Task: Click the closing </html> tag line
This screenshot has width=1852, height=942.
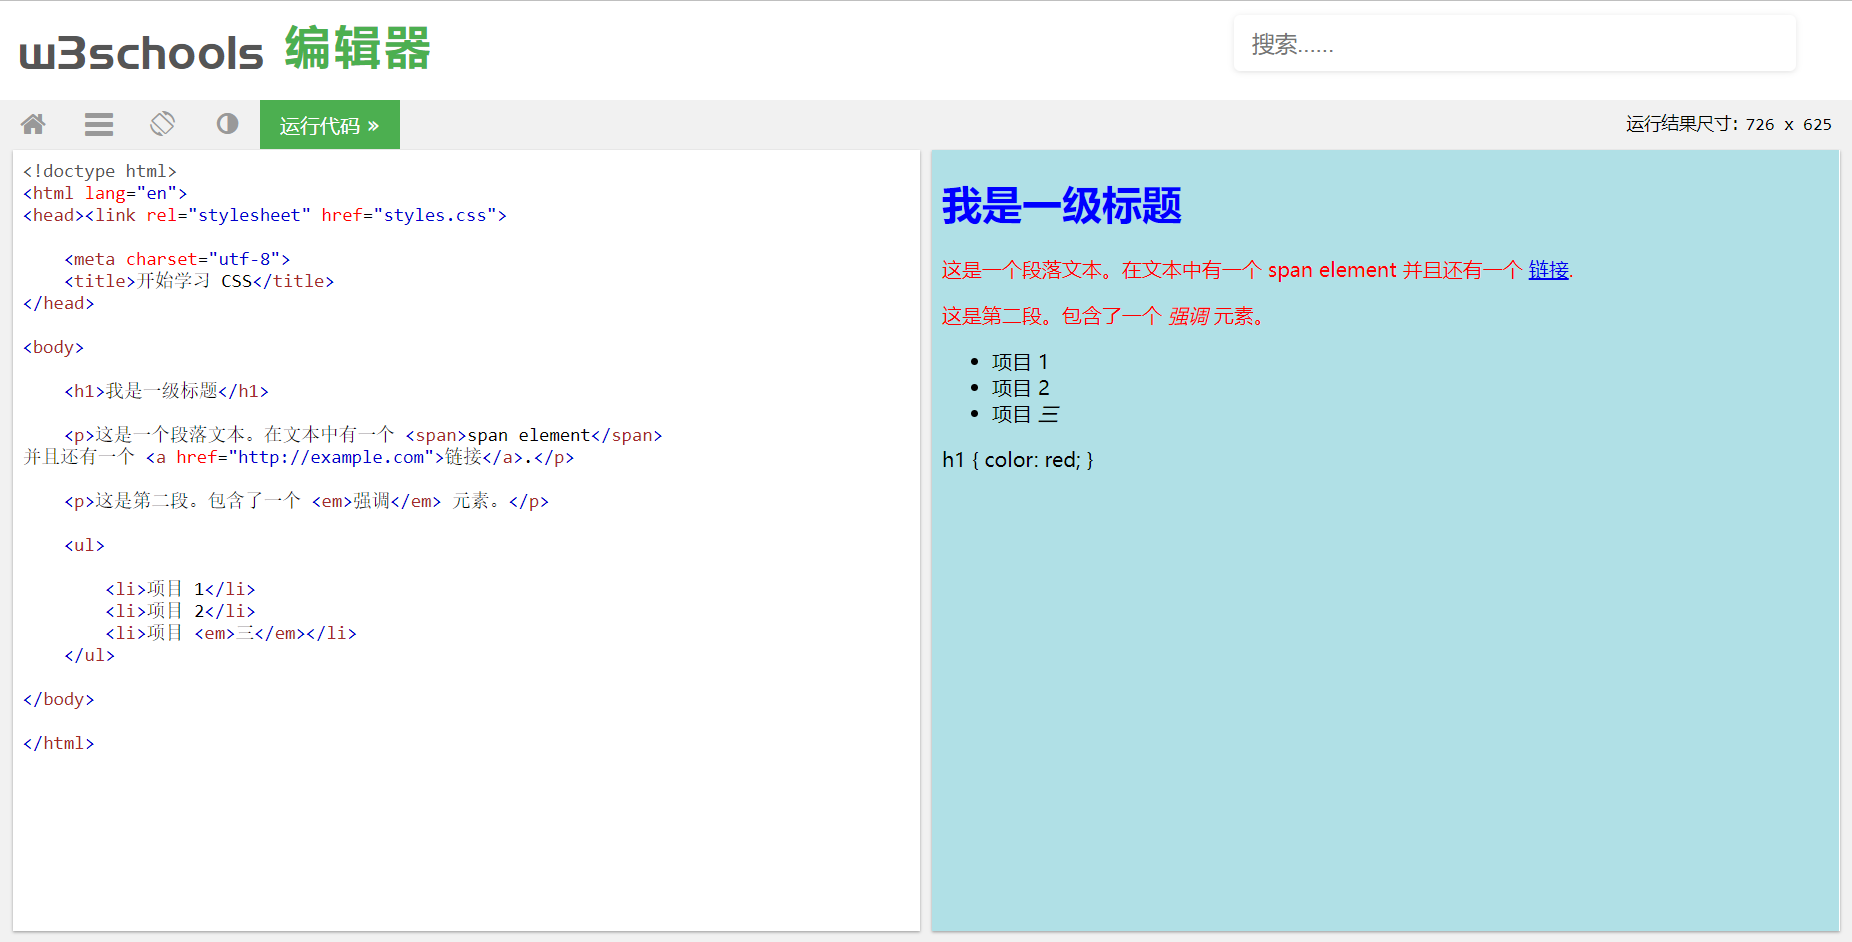Action: pos(59,743)
